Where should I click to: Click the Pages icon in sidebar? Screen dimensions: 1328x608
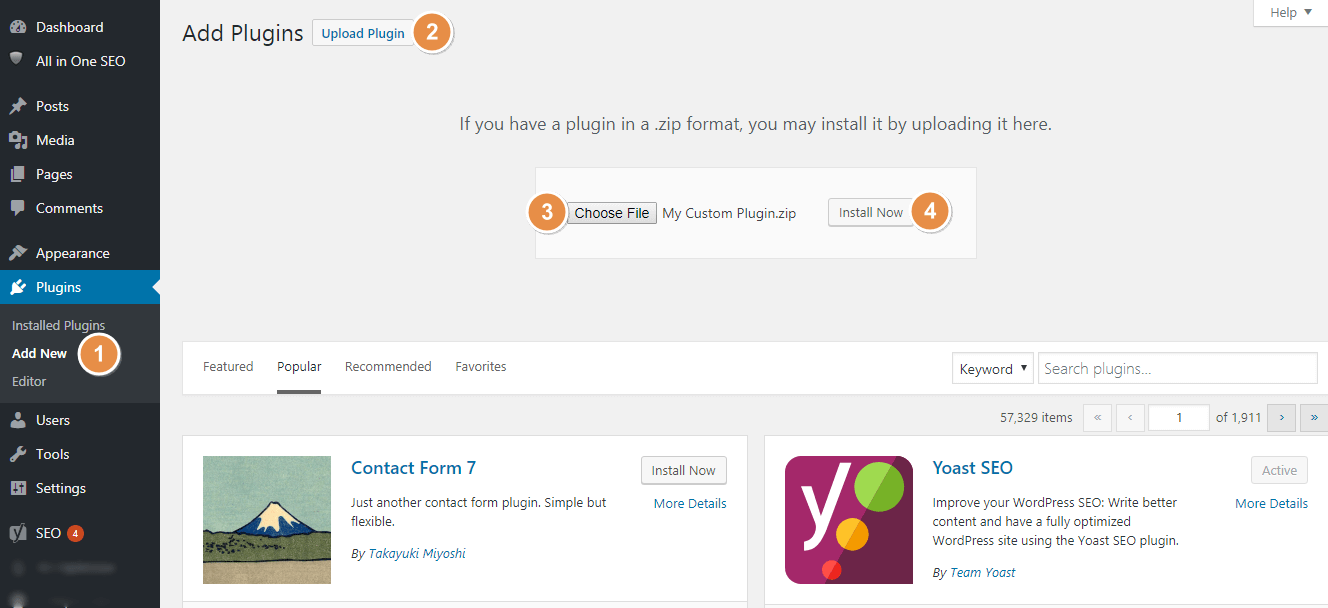[17, 174]
